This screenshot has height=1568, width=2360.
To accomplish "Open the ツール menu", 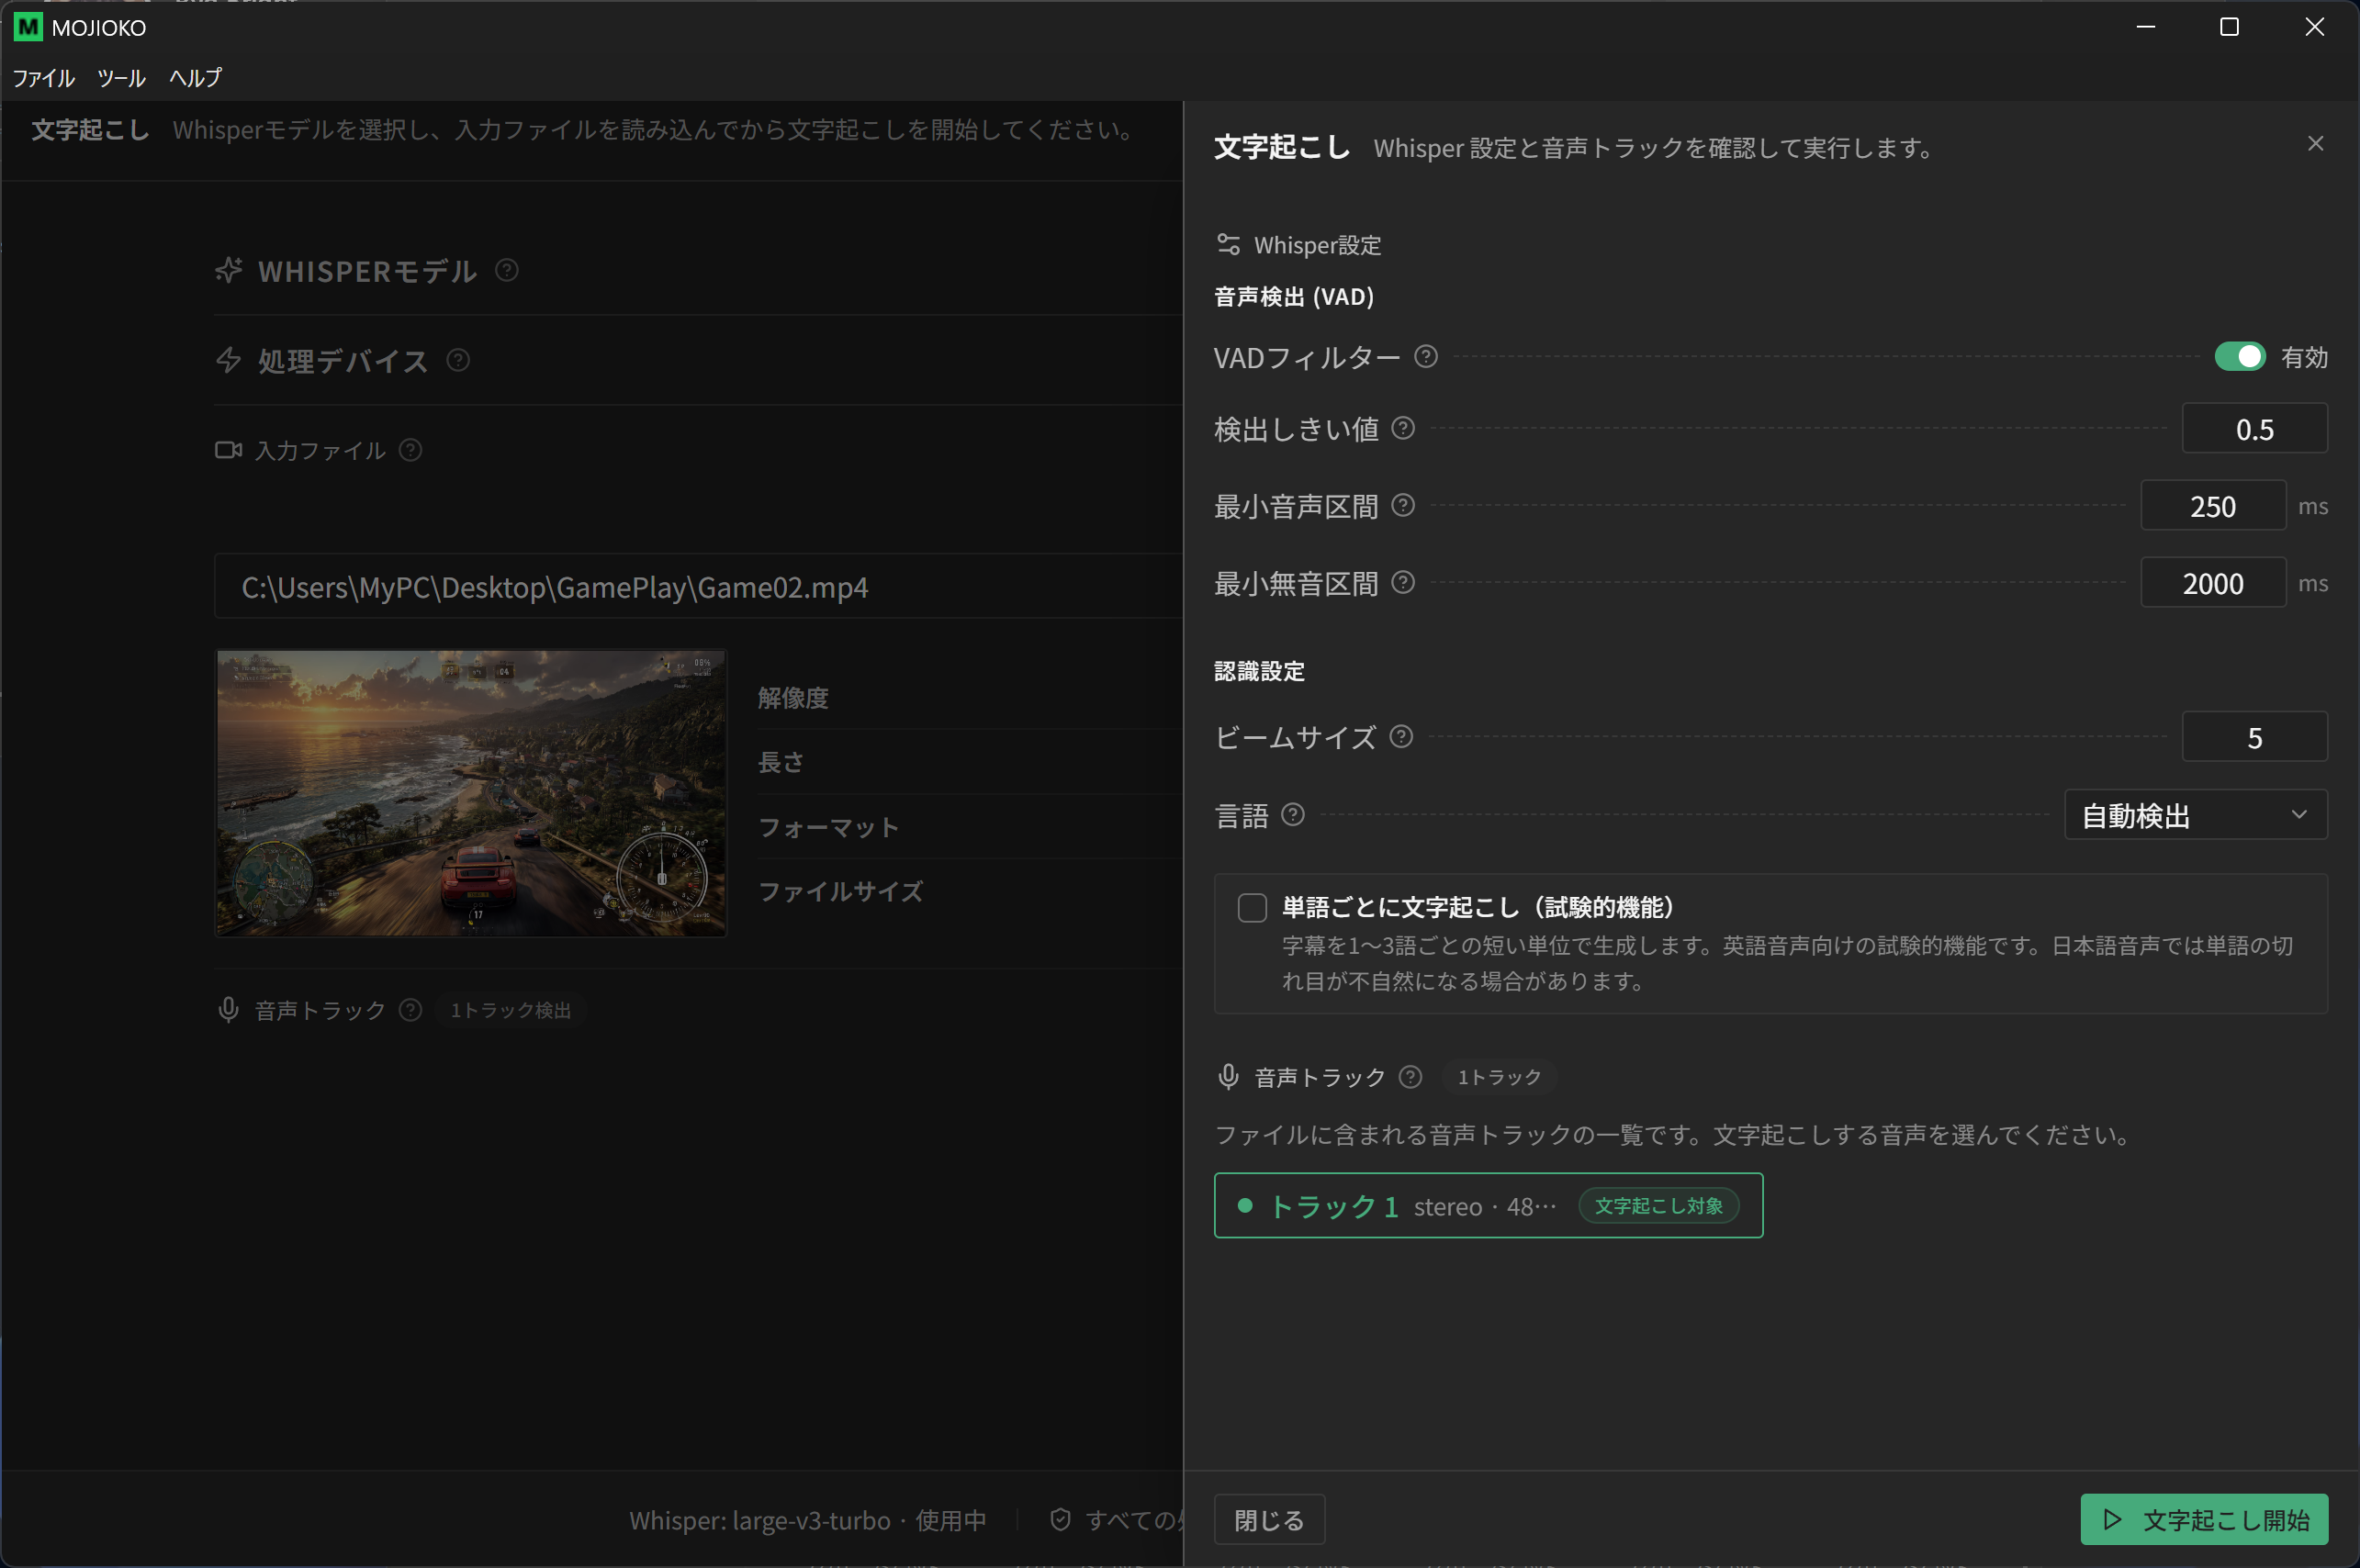I will [x=122, y=77].
